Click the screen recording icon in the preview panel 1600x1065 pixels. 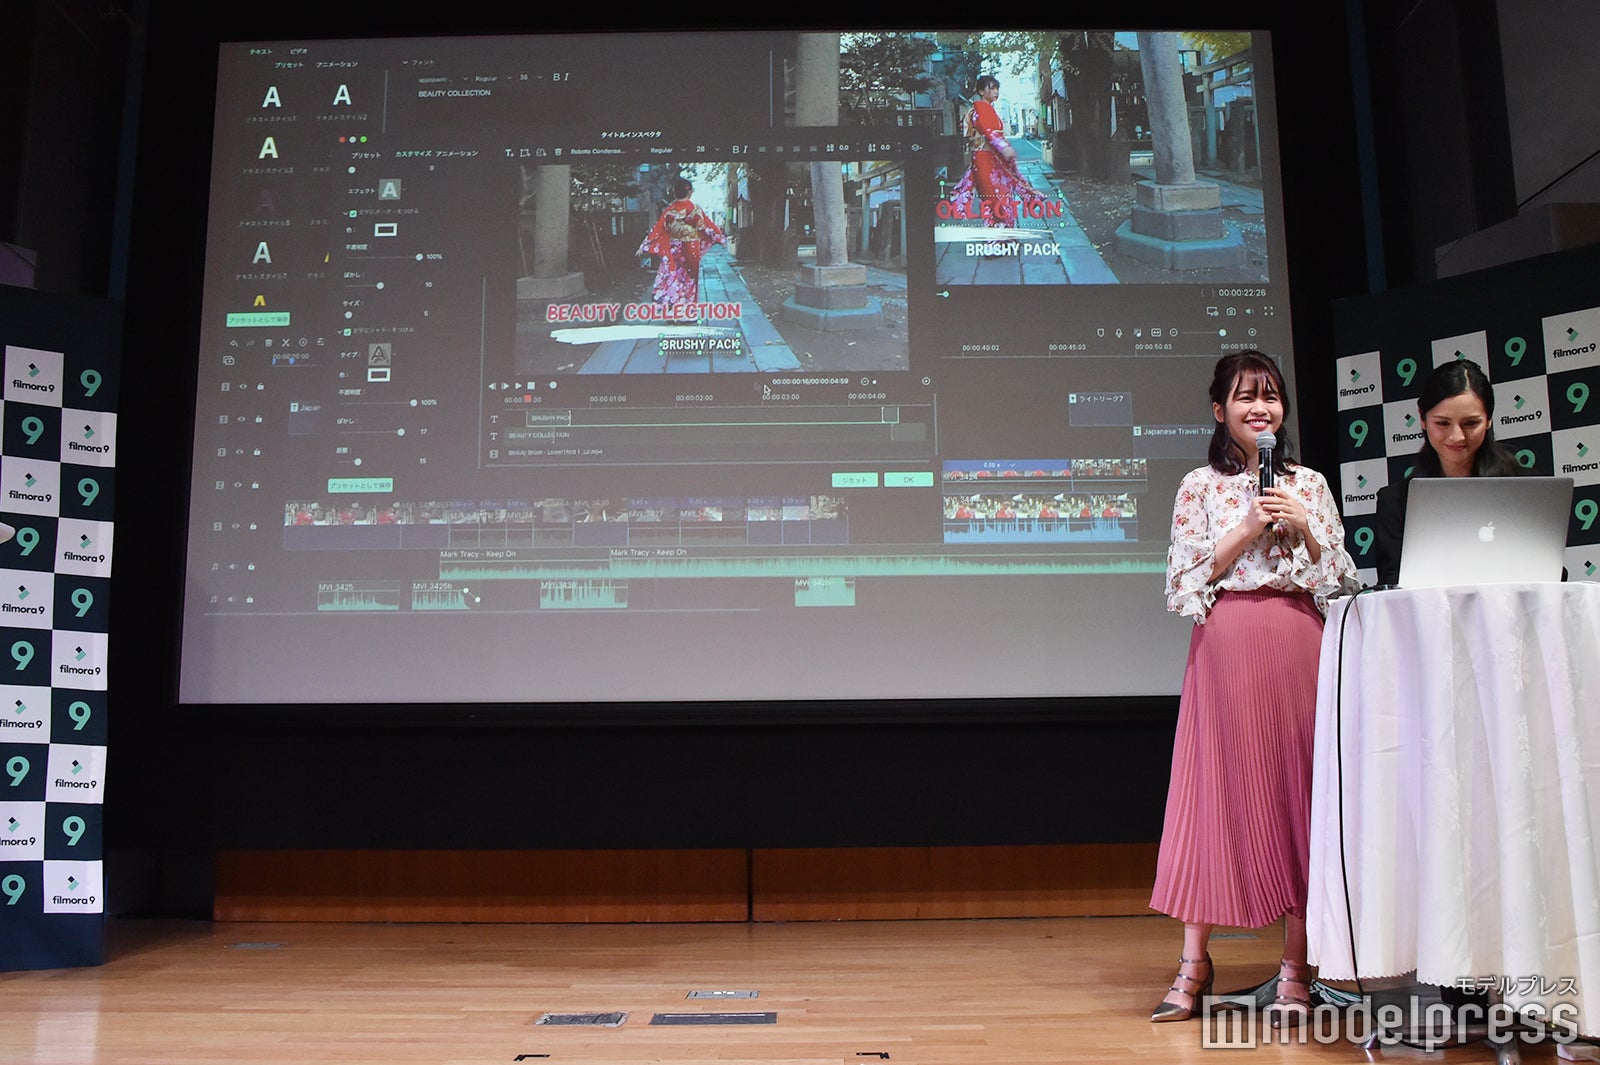tap(1212, 311)
